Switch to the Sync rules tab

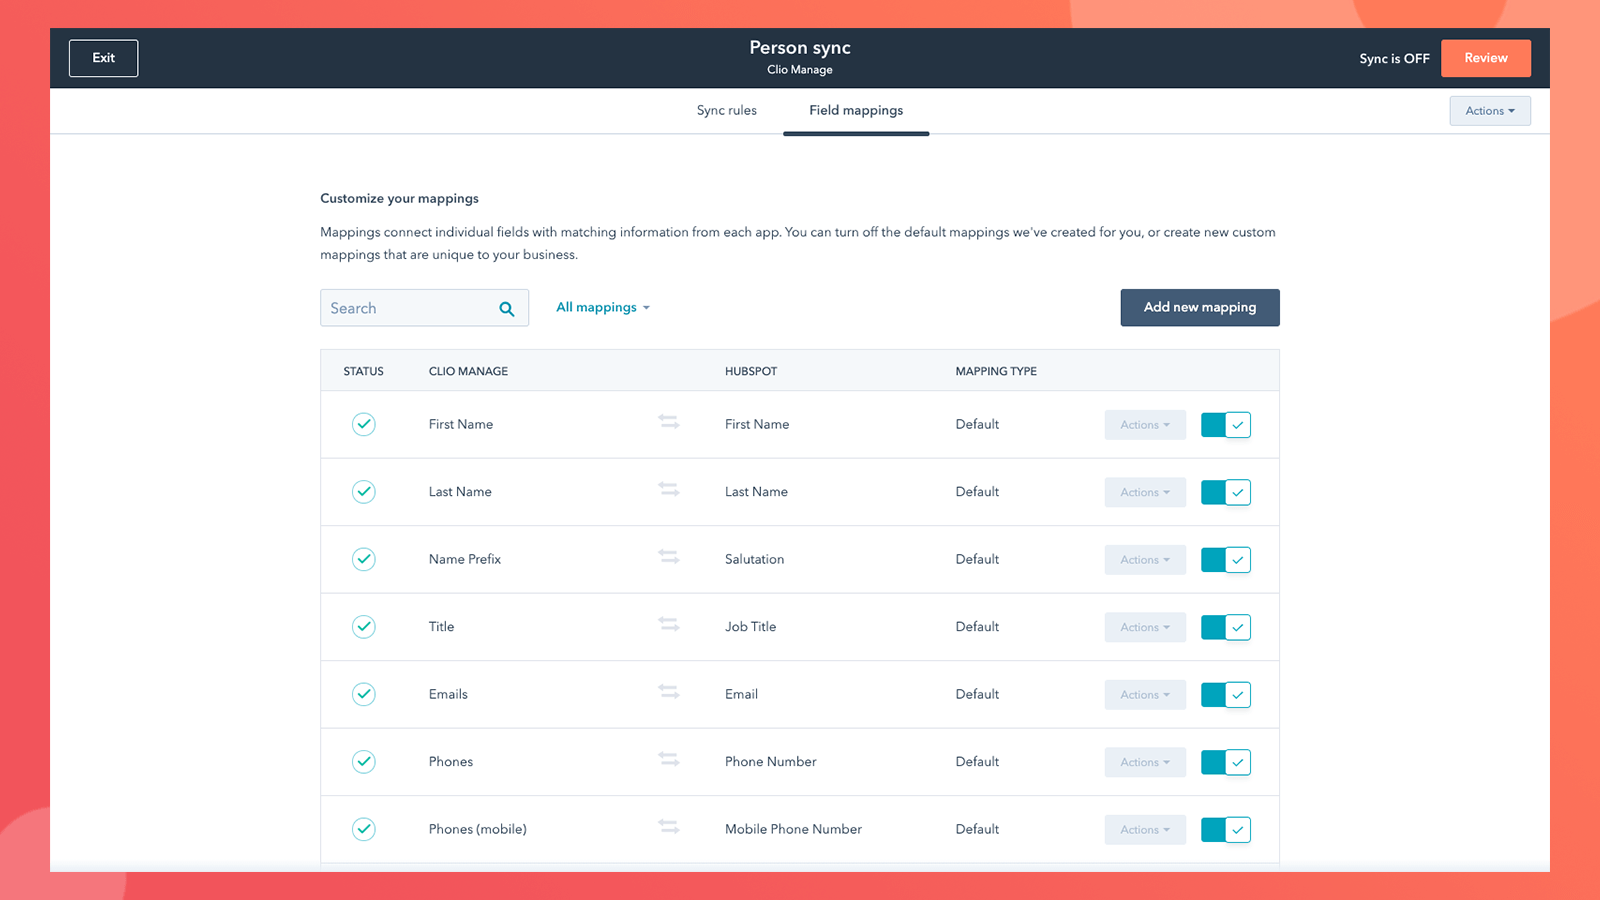click(726, 111)
